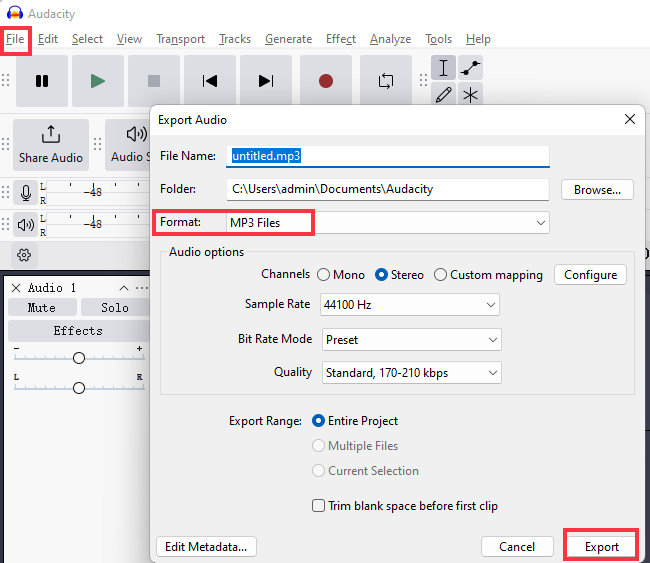Open the Quality dropdown
The height and width of the screenshot is (563, 650).
(412, 373)
